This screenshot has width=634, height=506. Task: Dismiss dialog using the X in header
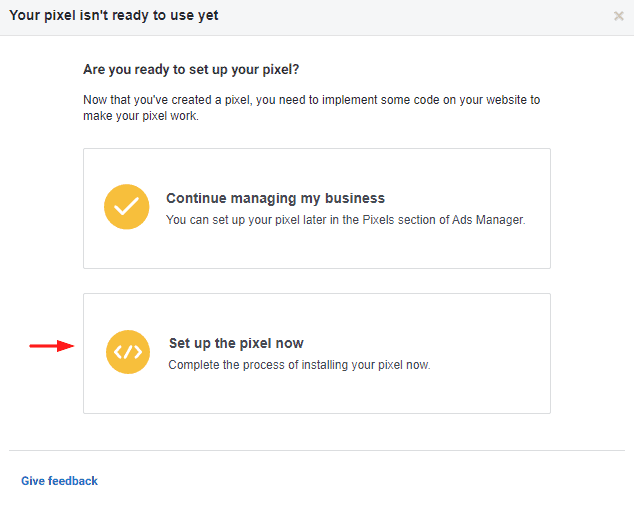click(619, 16)
